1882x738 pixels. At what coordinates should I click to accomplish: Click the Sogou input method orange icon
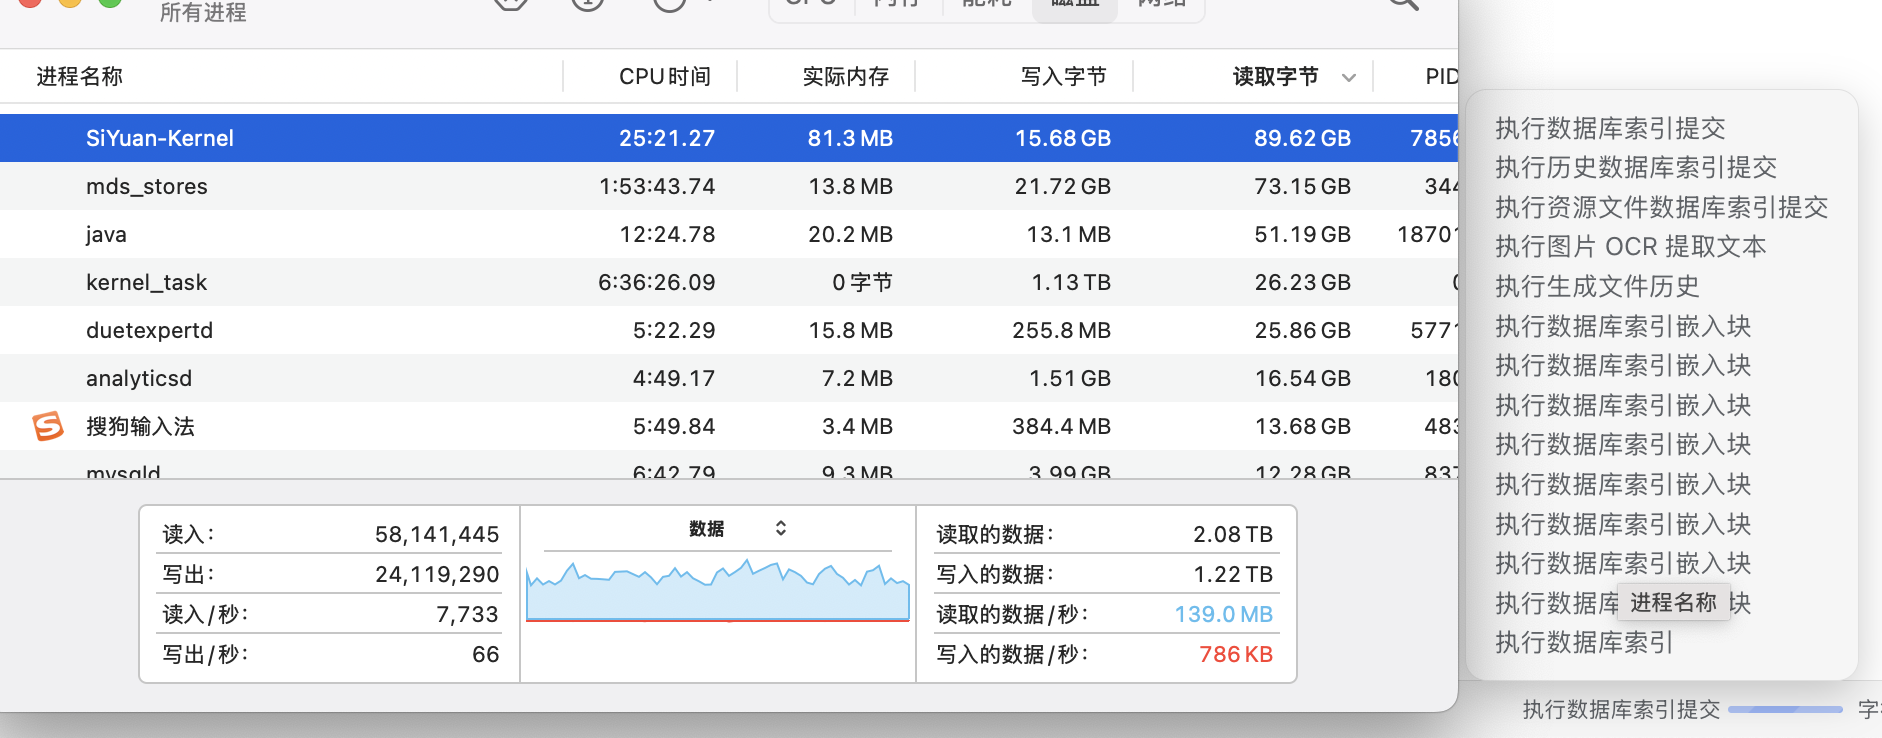48,426
